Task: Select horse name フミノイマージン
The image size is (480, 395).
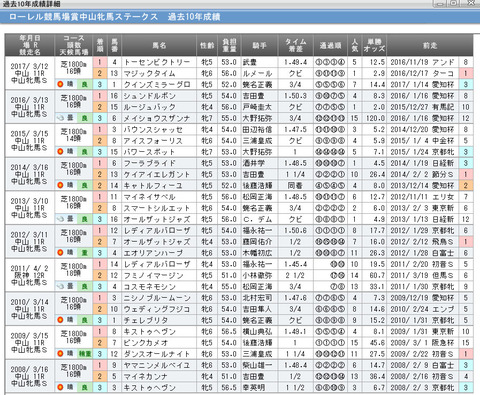Action: (x=153, y=275)
